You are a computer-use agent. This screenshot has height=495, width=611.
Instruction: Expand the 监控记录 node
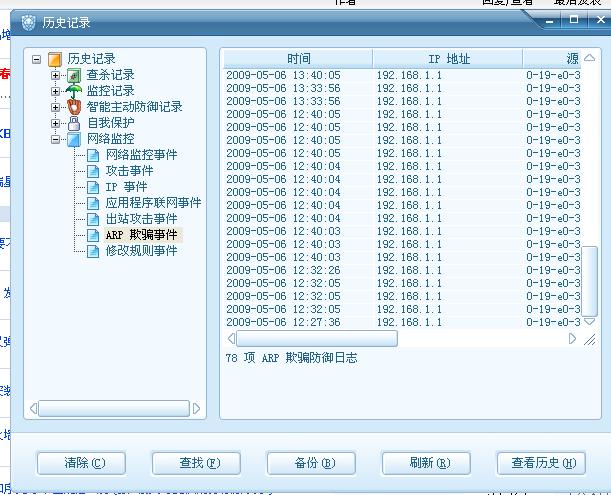55,91
